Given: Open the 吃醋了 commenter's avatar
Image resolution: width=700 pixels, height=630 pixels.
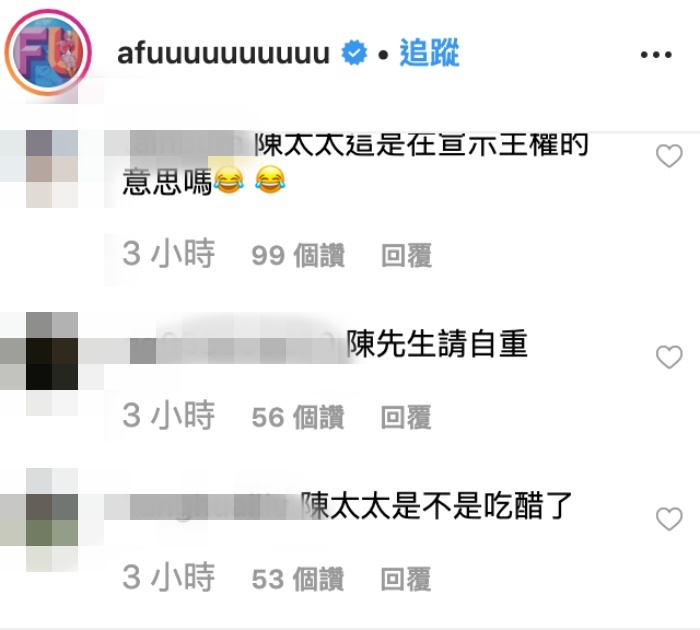Looking at the screenshot, I should click(x=52, y=520).
